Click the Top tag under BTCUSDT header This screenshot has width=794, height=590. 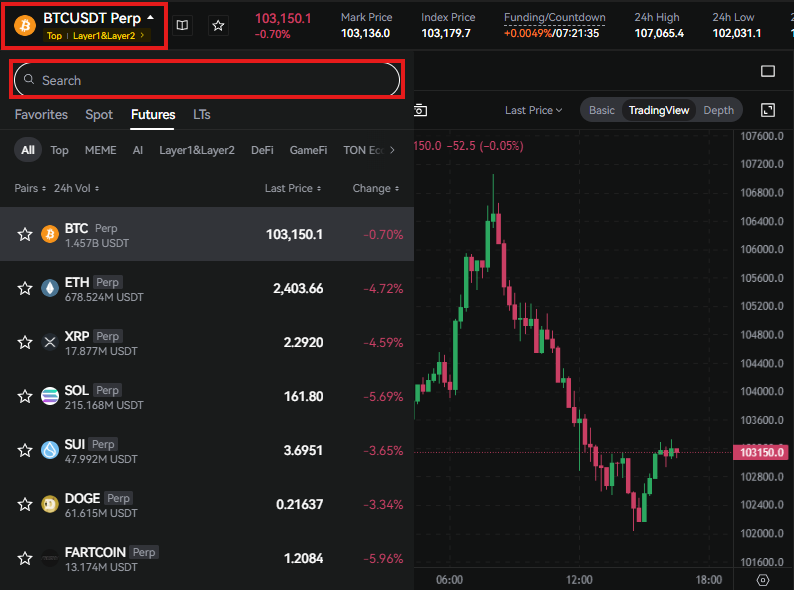(54, 35)
